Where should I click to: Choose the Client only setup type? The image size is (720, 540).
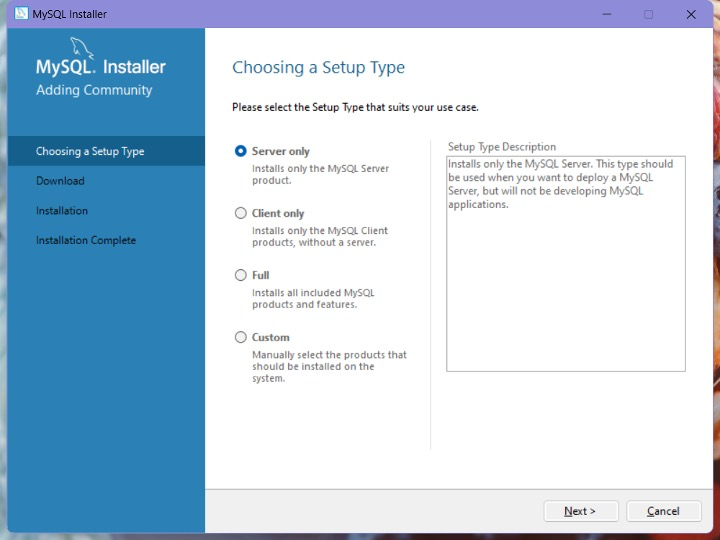[240, 213]
